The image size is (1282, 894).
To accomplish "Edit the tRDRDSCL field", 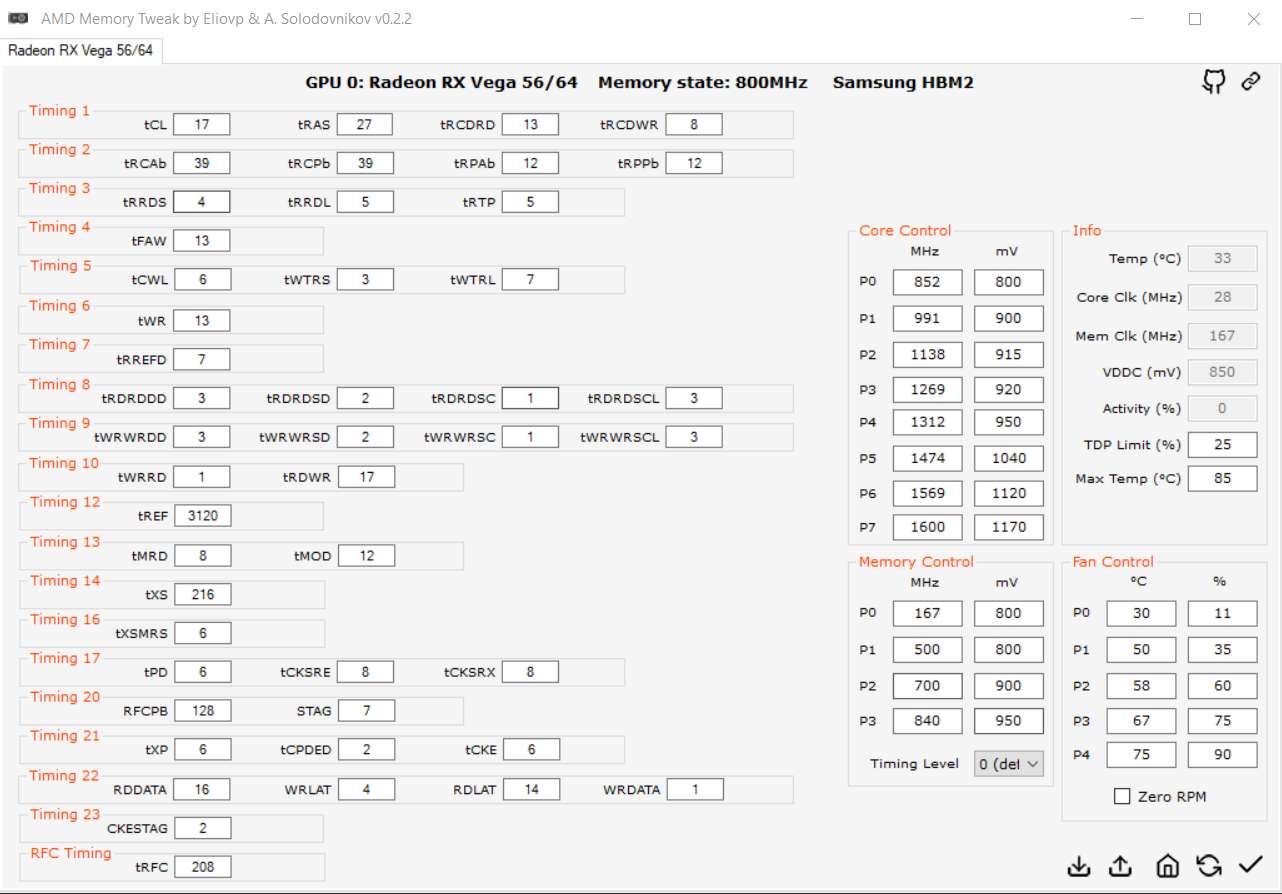I will [x=693, y=398].
